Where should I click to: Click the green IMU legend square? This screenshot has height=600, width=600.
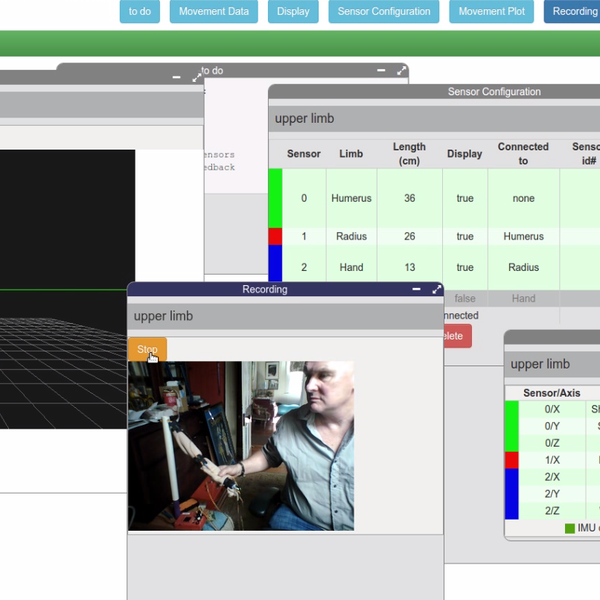[x=570, y=528]
